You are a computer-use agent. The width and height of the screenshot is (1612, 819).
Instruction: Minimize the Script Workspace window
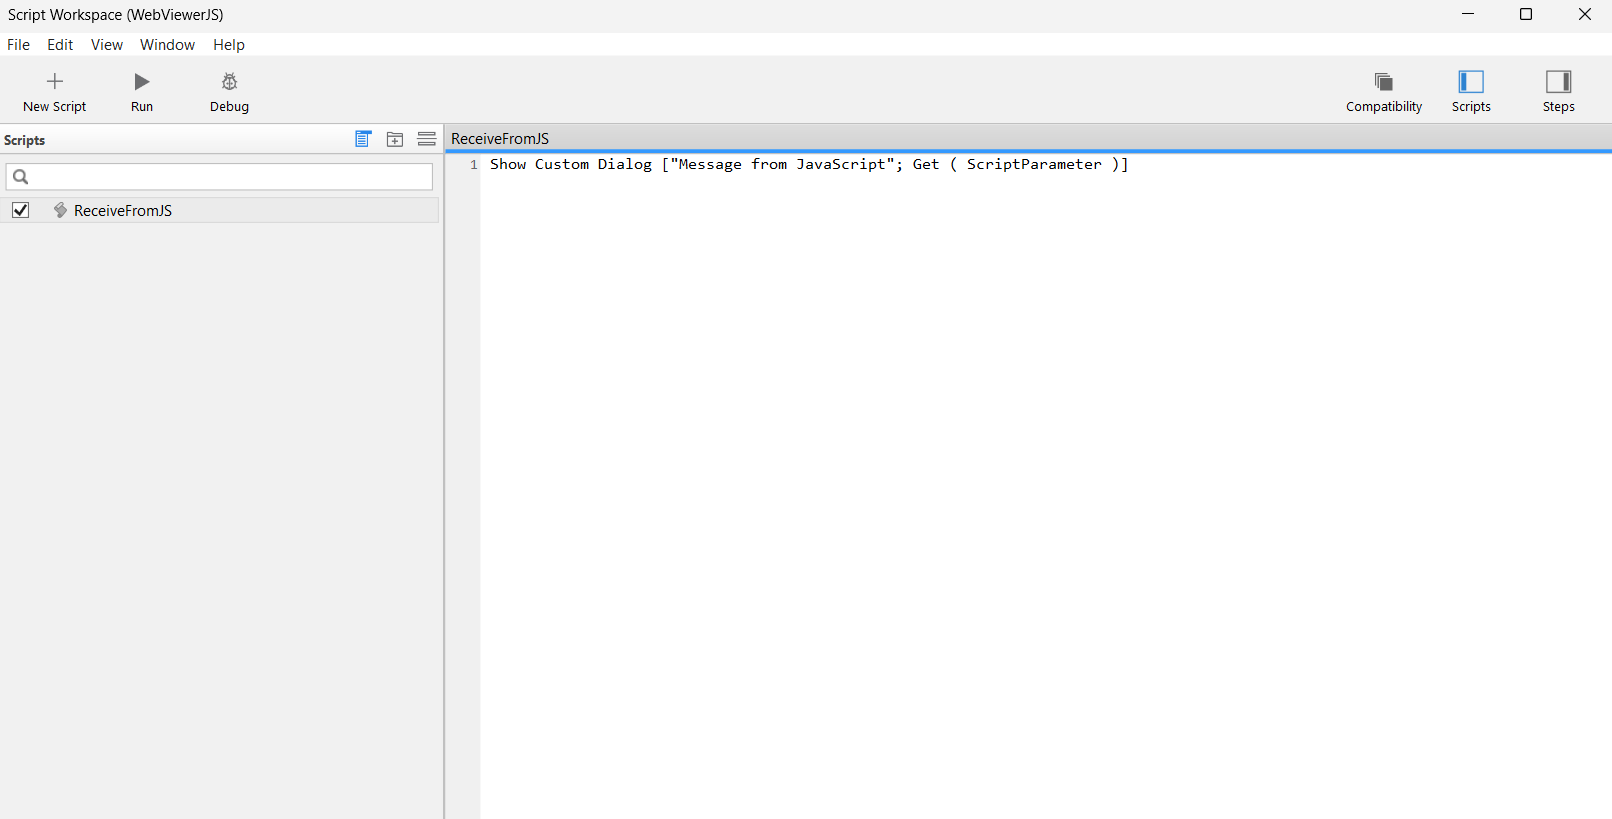point(1468,14)
